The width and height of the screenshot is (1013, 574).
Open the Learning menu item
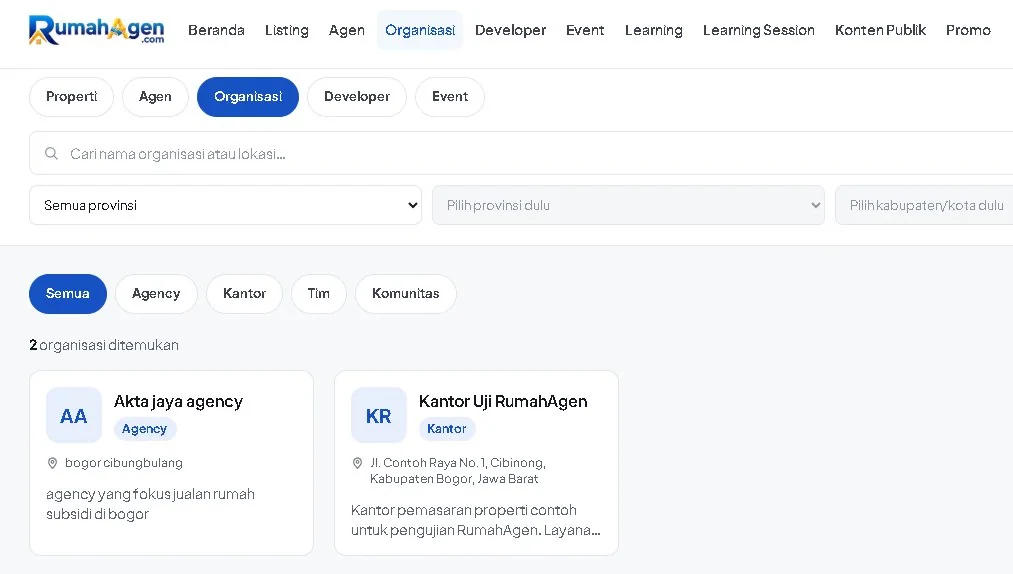(x=654, y=30)
